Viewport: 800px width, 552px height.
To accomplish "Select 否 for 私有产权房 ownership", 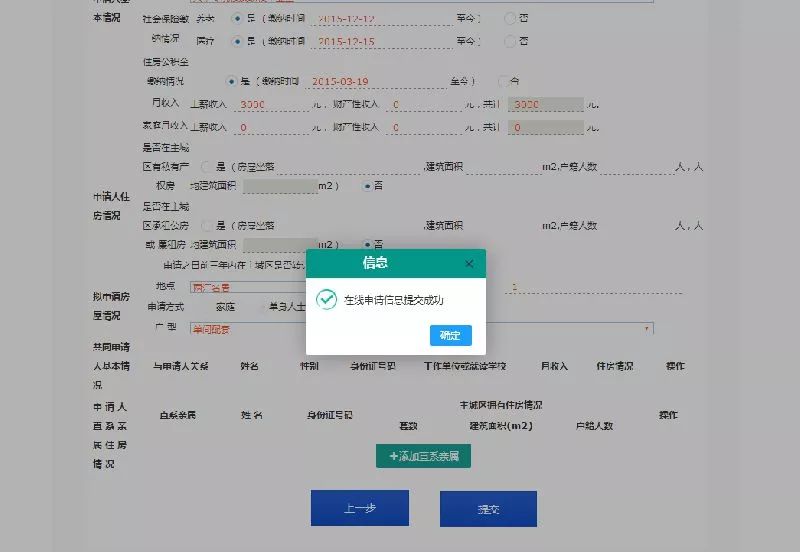I will [x=367, y=186].
